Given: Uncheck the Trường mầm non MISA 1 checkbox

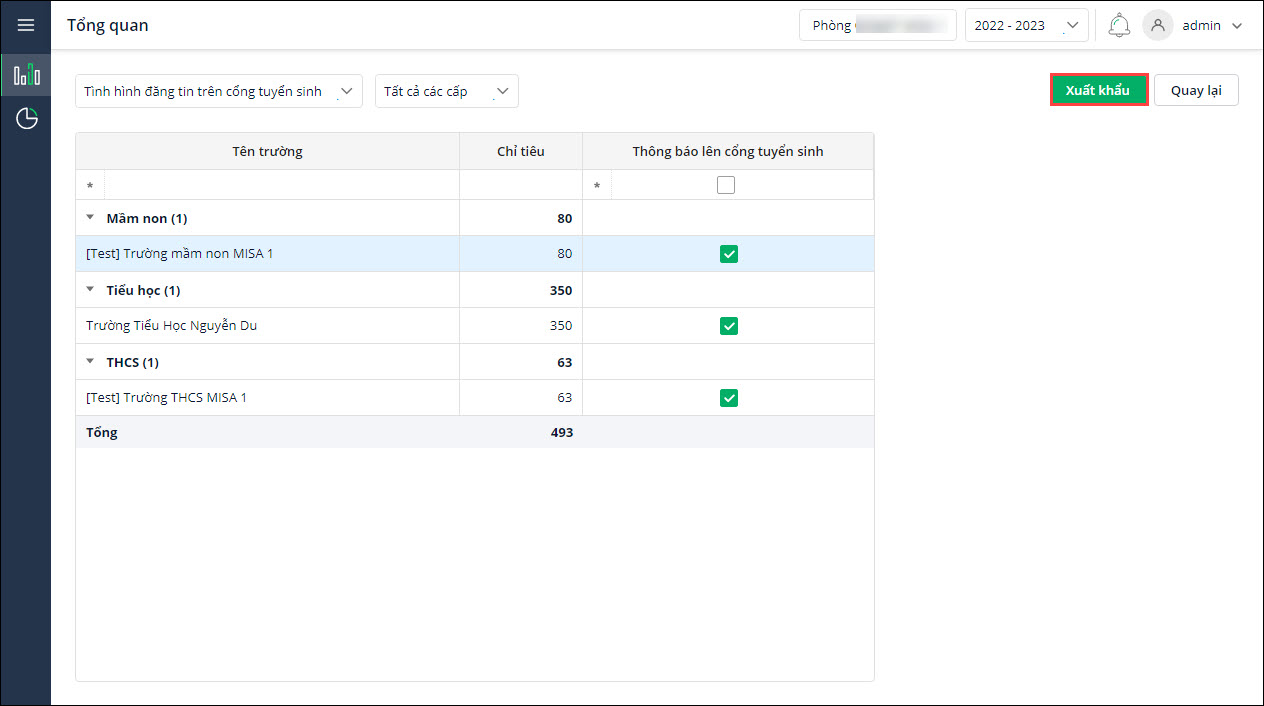Looking at the screenshot, I should tap(729, 254).
